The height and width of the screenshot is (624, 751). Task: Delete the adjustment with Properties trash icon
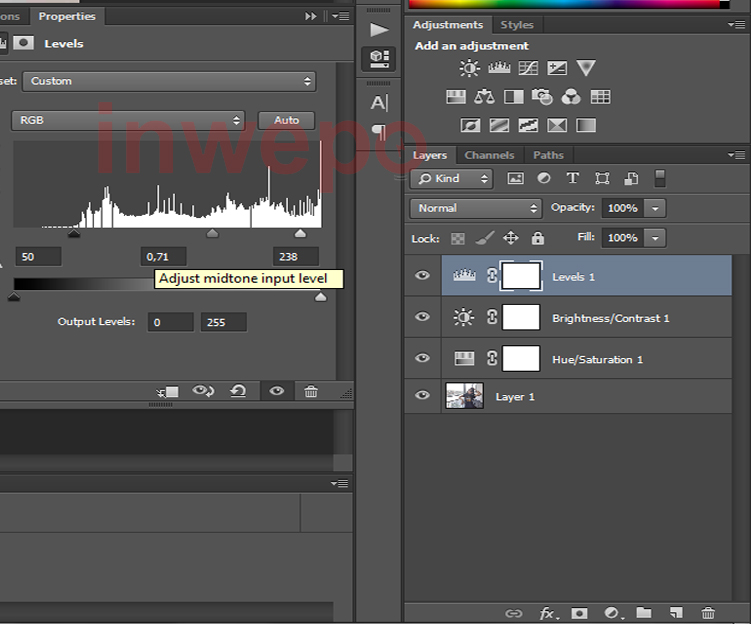pyautogui.click(x=311, y=392)
